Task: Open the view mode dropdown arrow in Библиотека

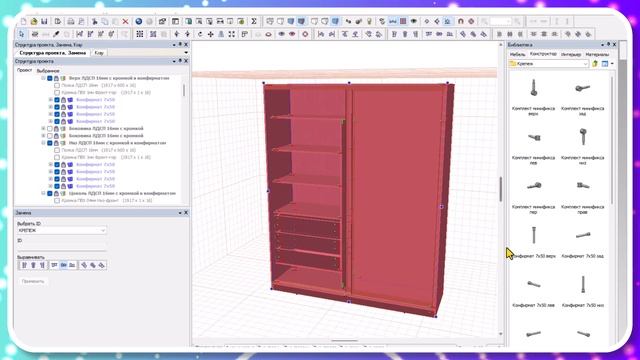Action: pyautogui.click(x=612, y=64)
